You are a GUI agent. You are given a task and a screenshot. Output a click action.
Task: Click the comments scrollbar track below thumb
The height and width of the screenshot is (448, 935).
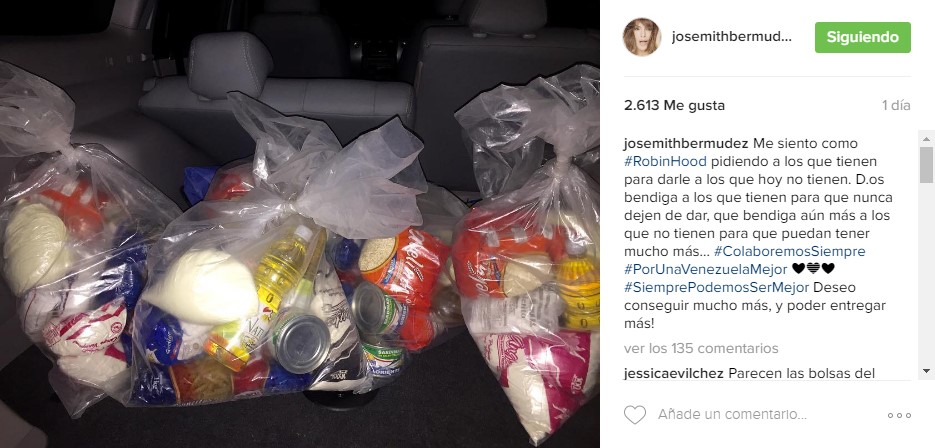coord(925,273)
